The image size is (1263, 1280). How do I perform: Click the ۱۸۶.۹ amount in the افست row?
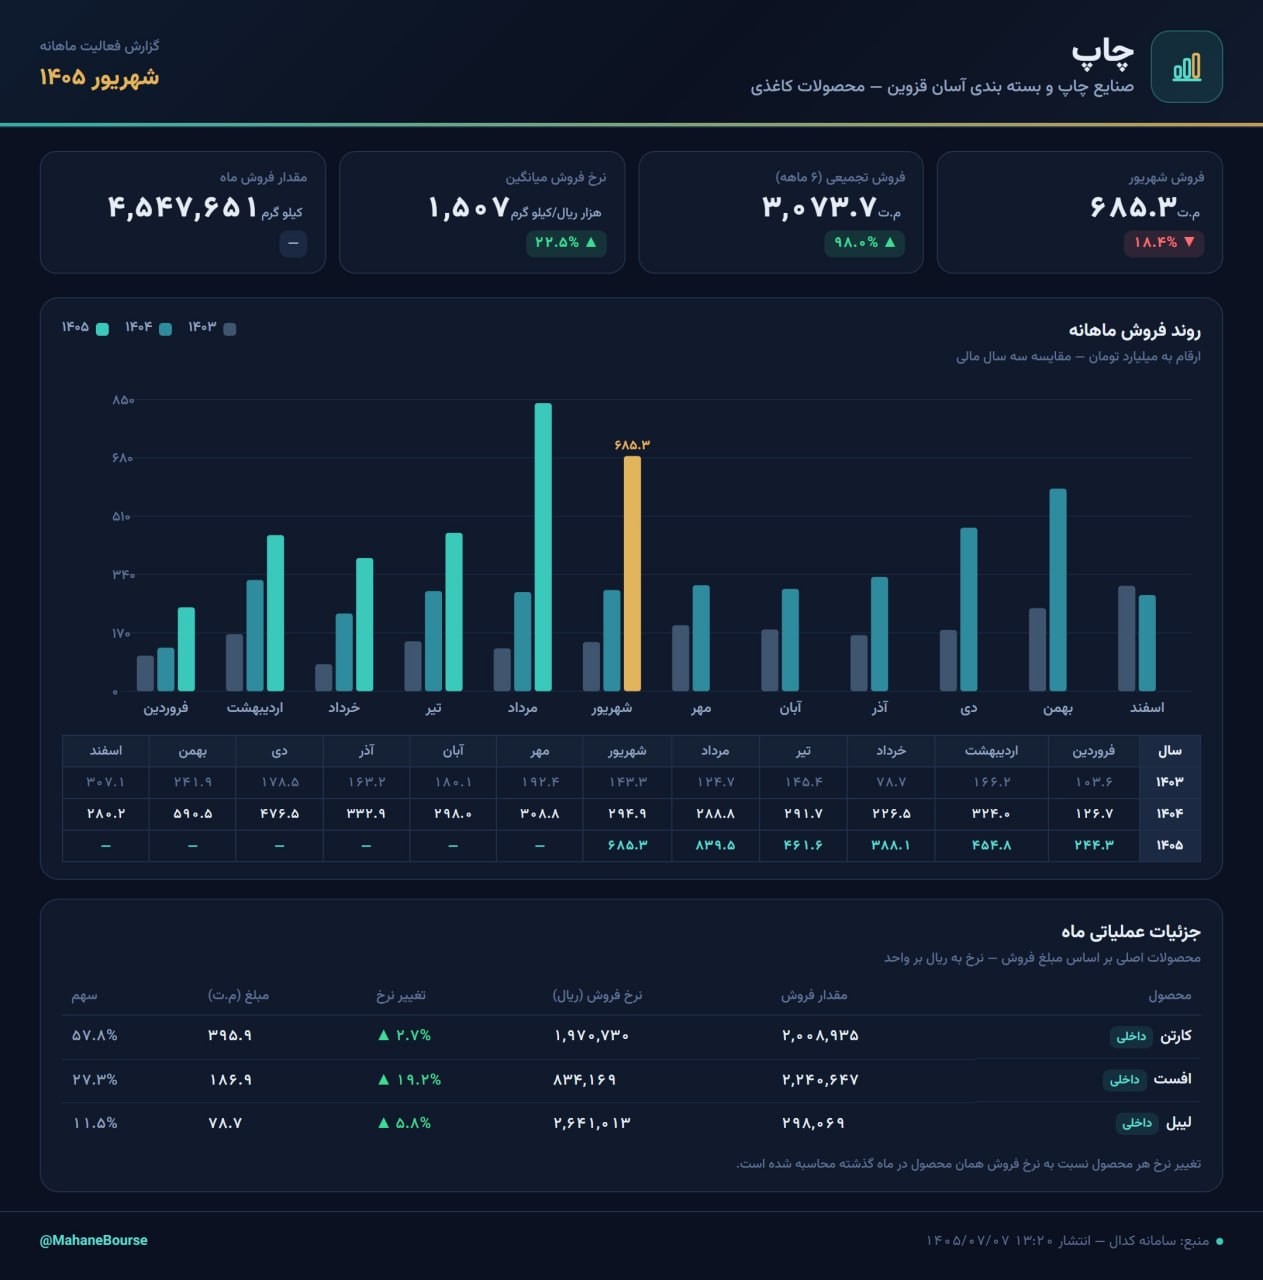[x=230, y=1080]
